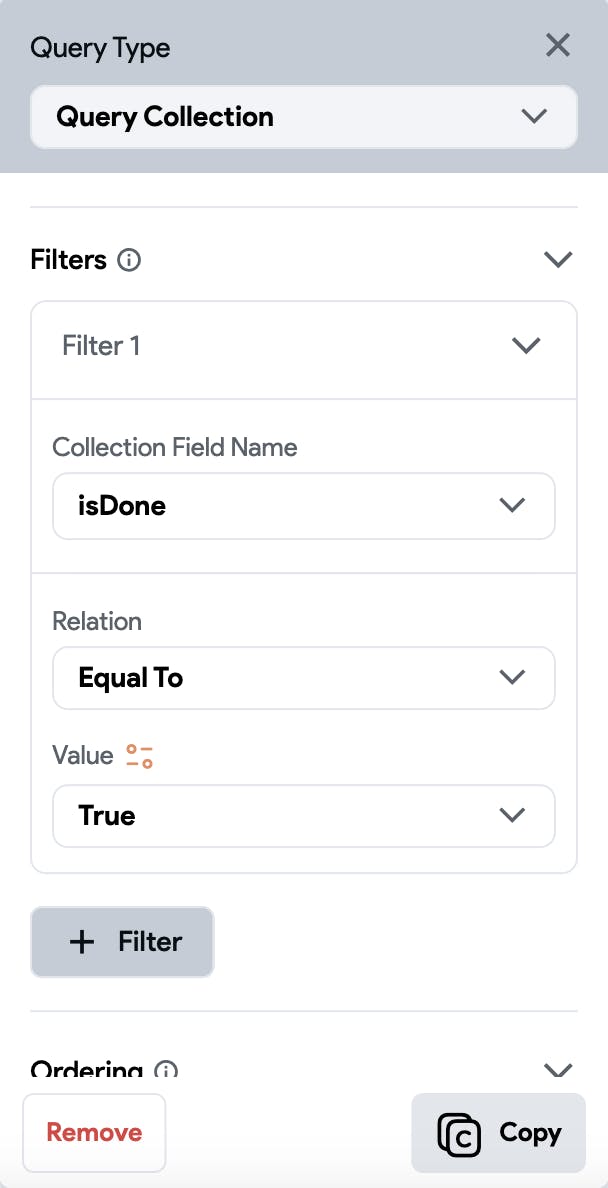Show info tooltip next to Filters
This screenshot has width=608, height=1188.
point(129,260)
